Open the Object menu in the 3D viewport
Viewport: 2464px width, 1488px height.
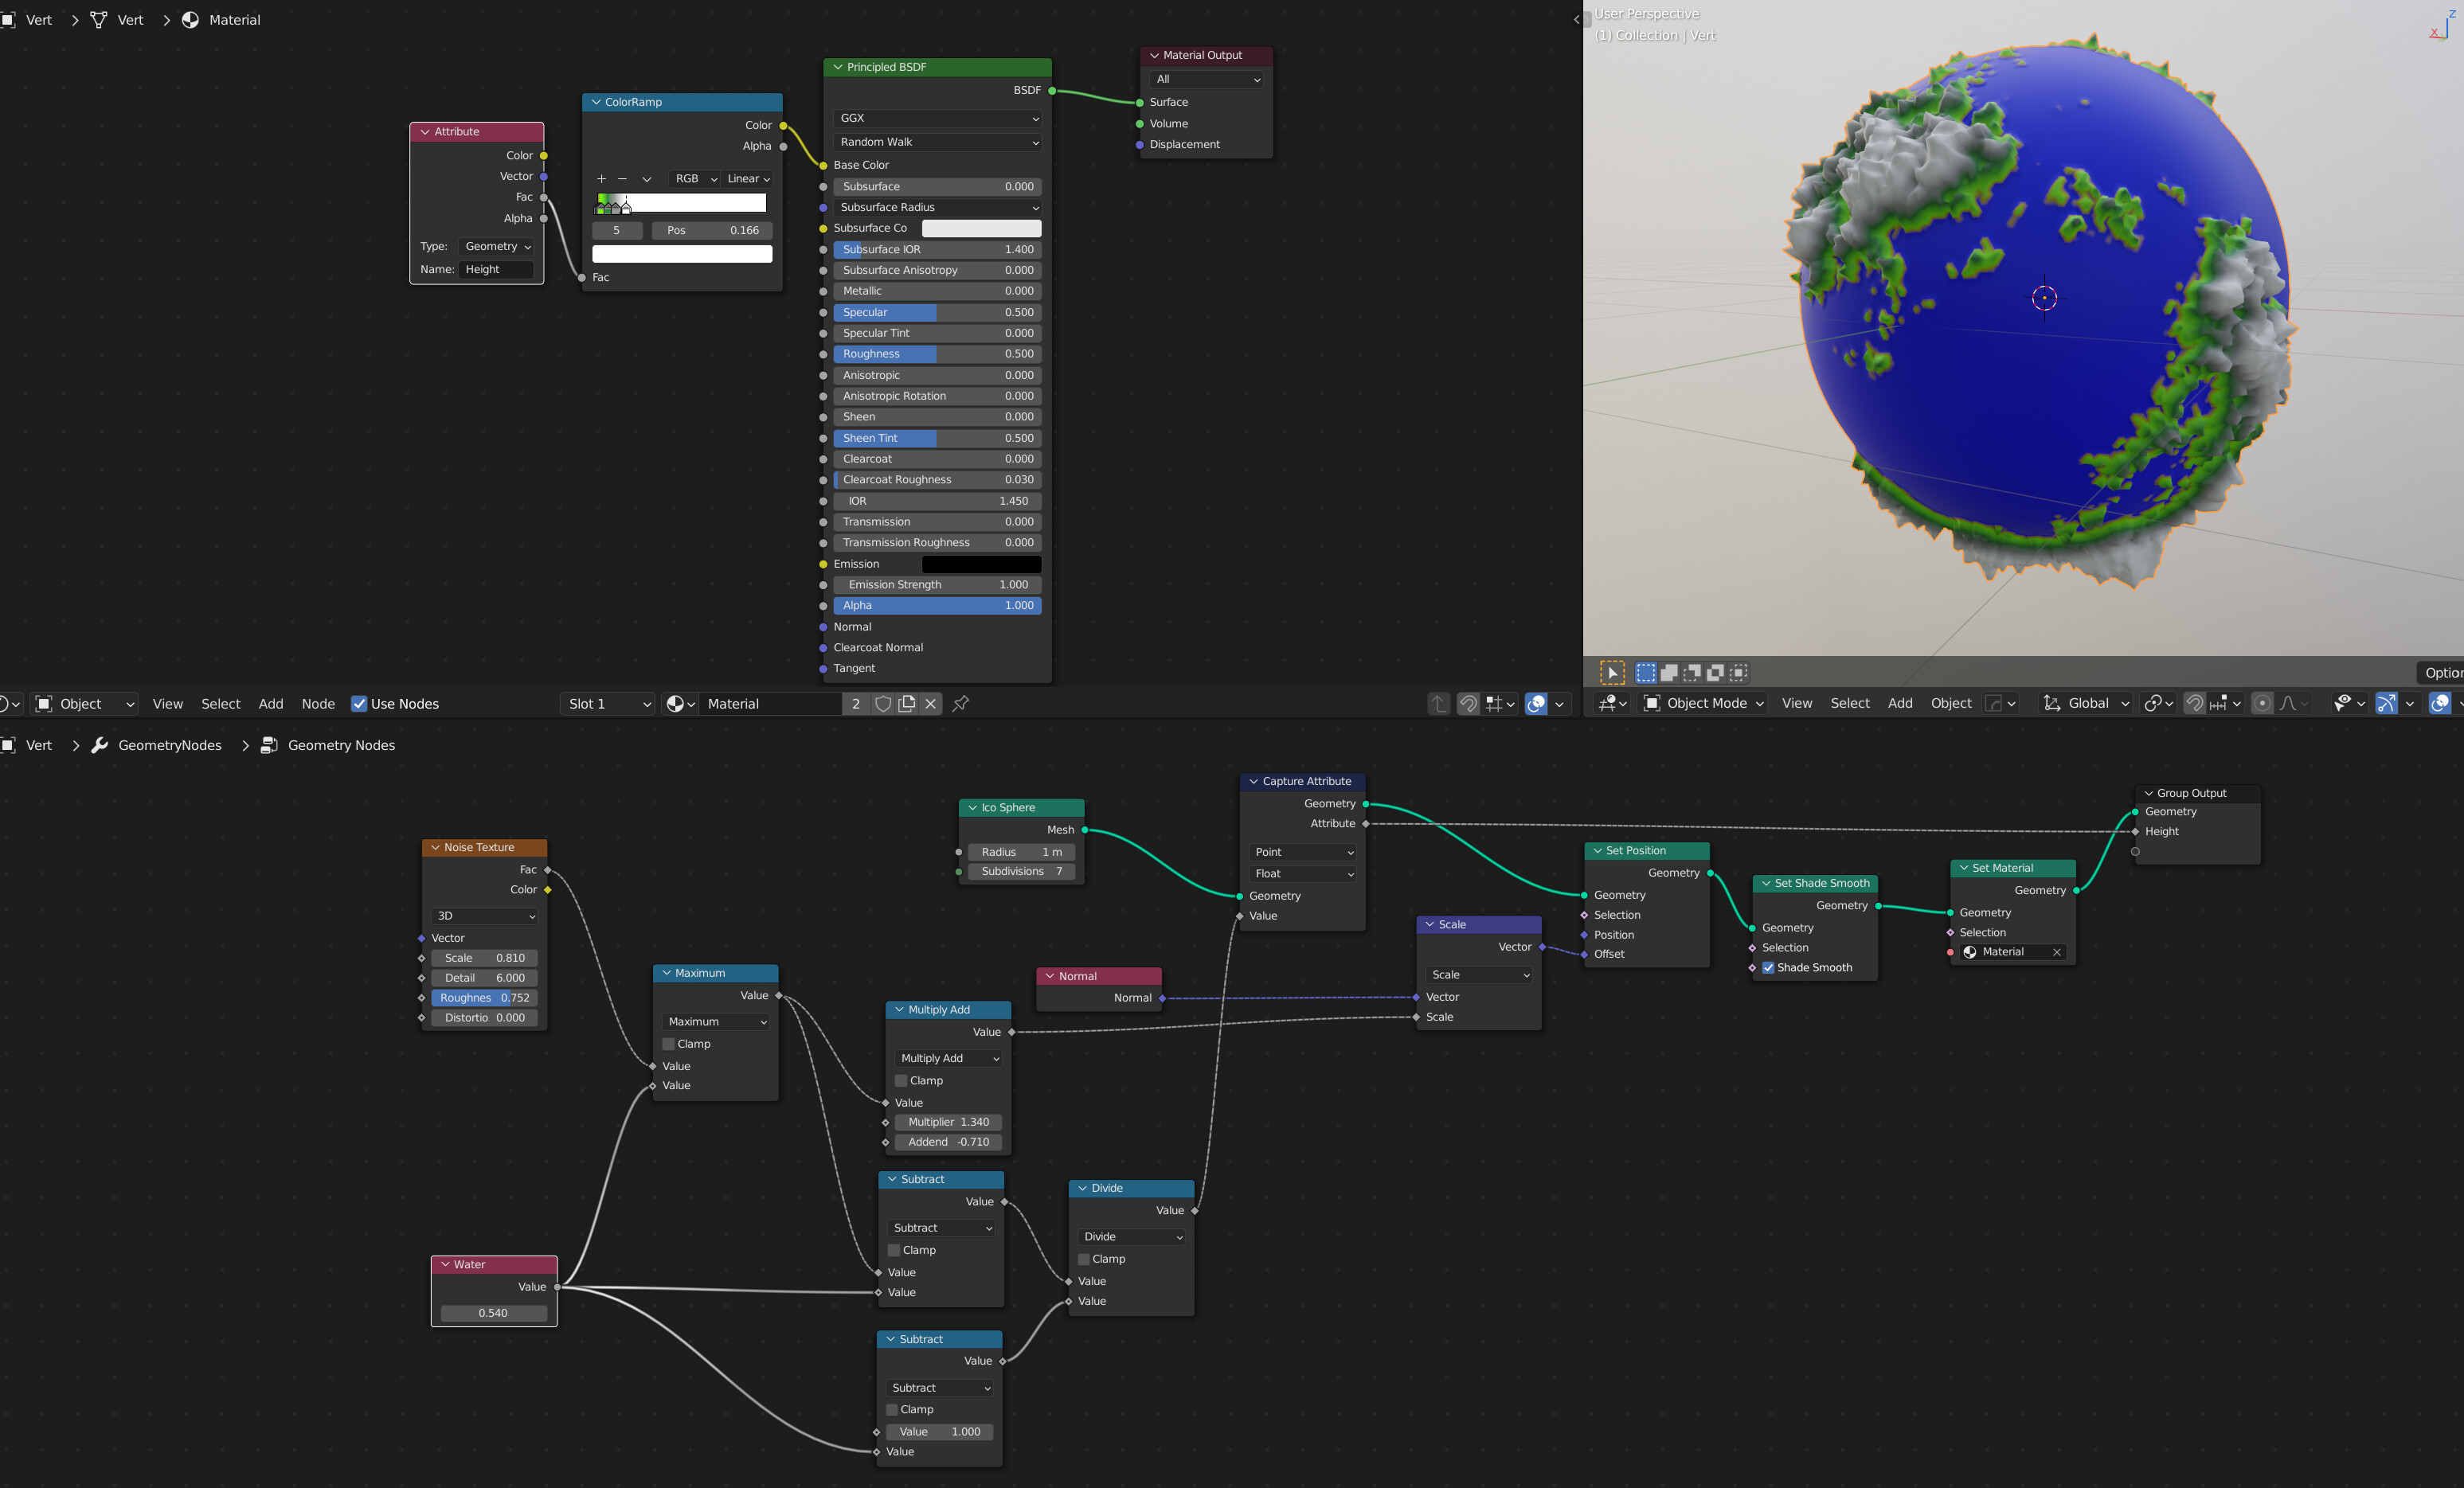coord(1950,703)
